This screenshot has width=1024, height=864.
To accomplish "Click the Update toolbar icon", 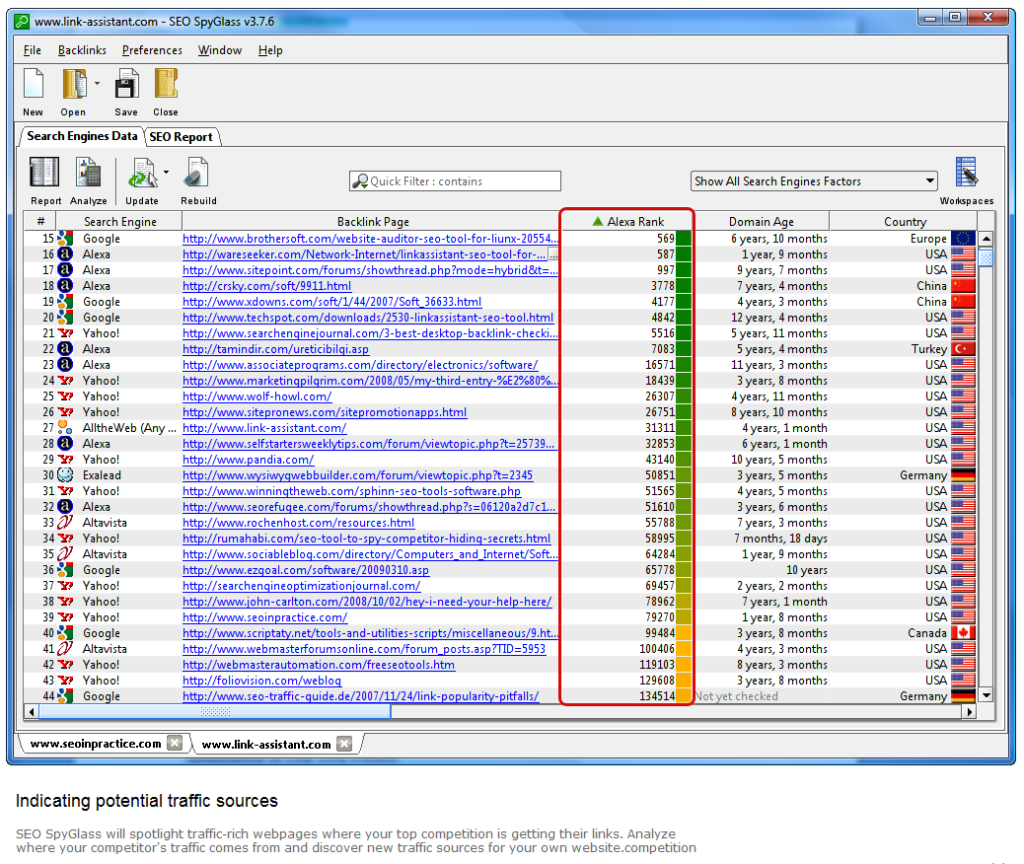I will pyautogui.click(x=142, y=173).
